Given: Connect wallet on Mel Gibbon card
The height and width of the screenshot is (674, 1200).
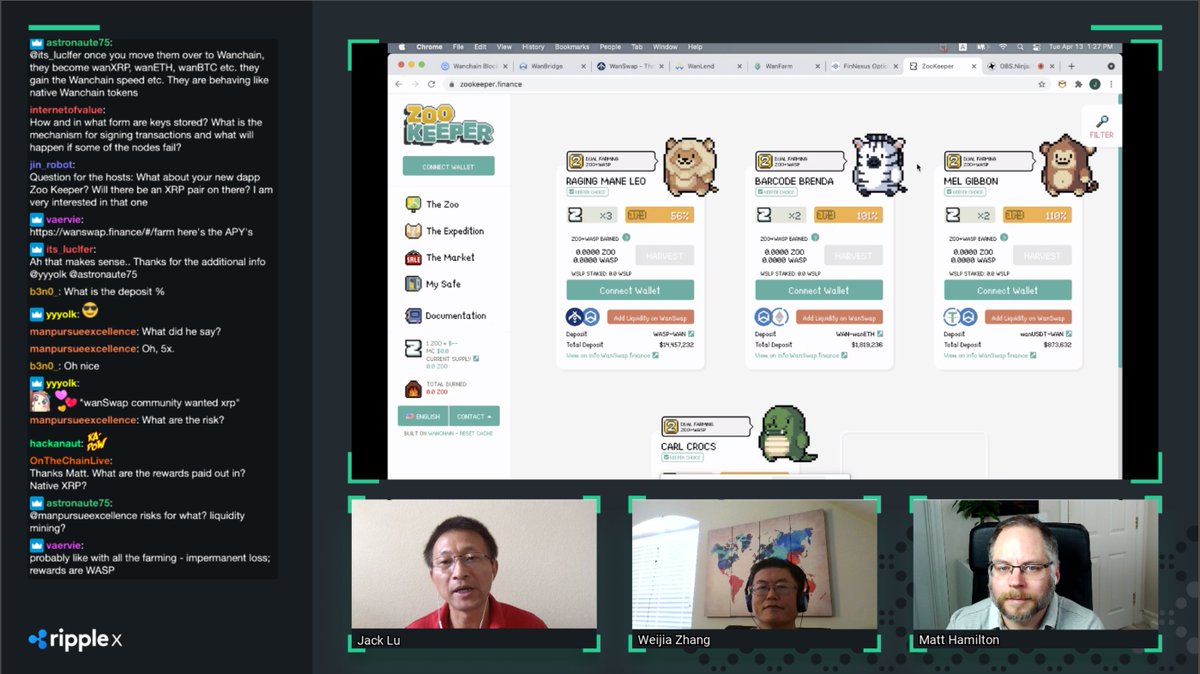Looking at the screenshot, I should tap(1008, 290).
